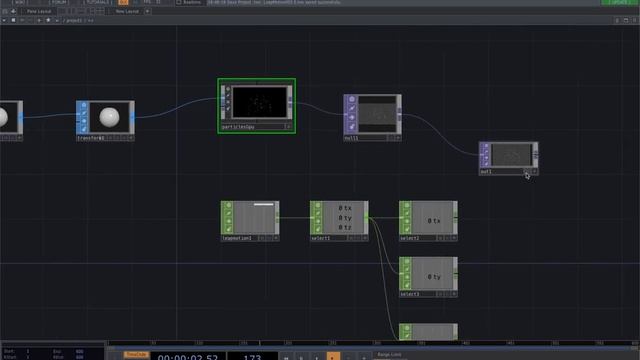The height and width of the screenshot is (360, 640).
Task: Toggle bypass flag on select1 node
Action: pos(318,221)
